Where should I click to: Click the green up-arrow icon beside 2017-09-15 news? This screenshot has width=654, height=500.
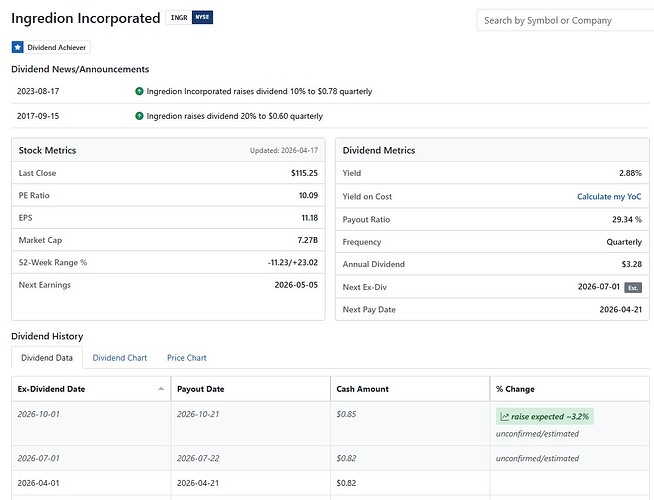coord(139,116)
